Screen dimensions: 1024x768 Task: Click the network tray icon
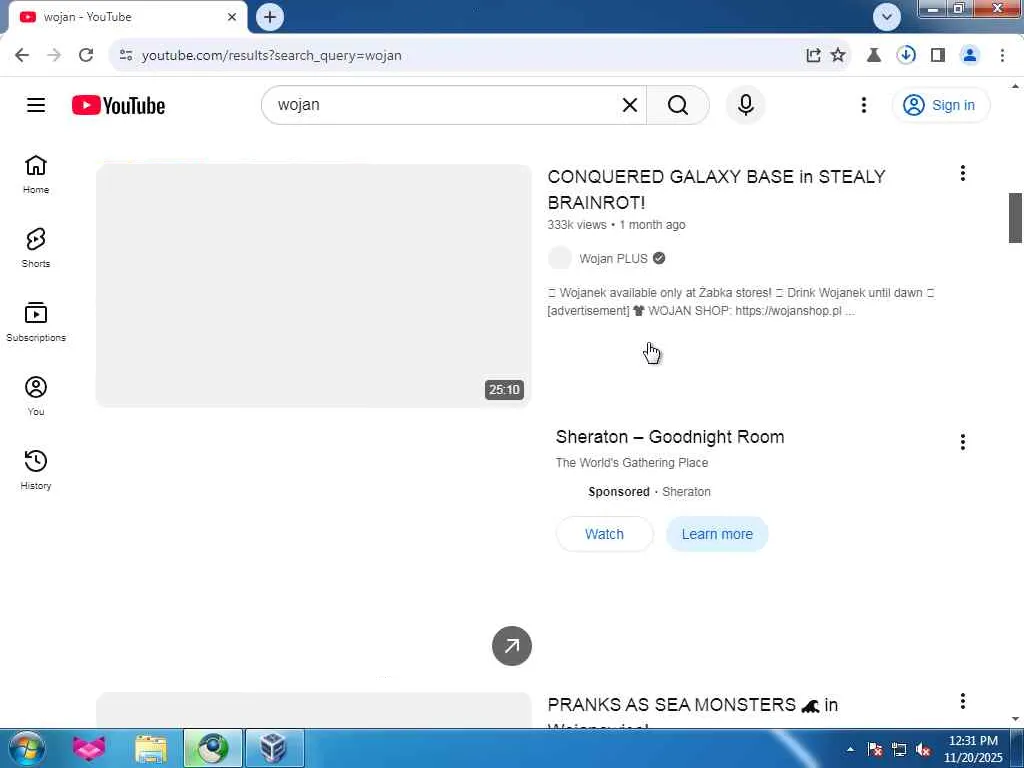[899, 750]
